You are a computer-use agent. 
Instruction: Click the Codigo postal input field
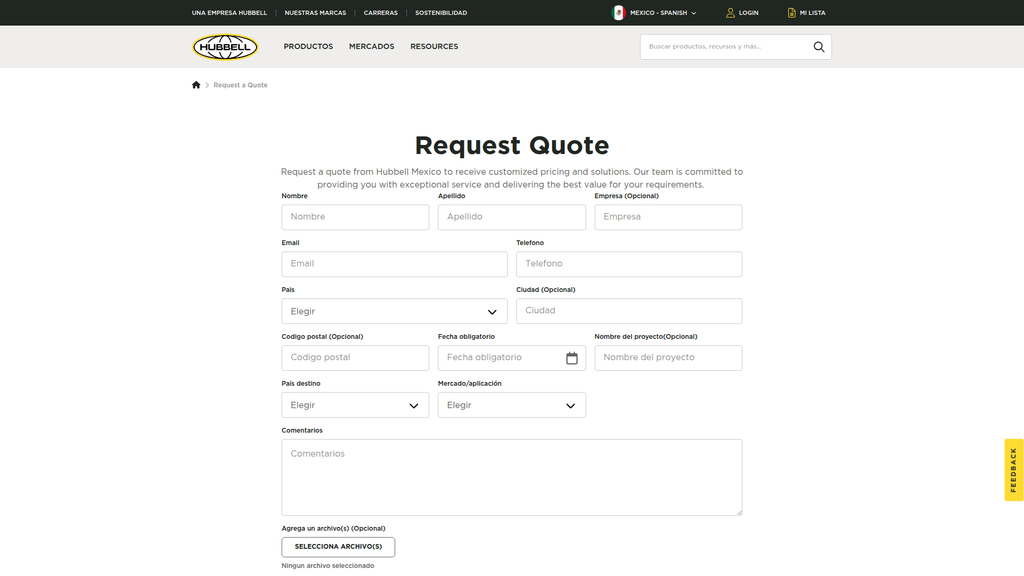coord(355,358)
